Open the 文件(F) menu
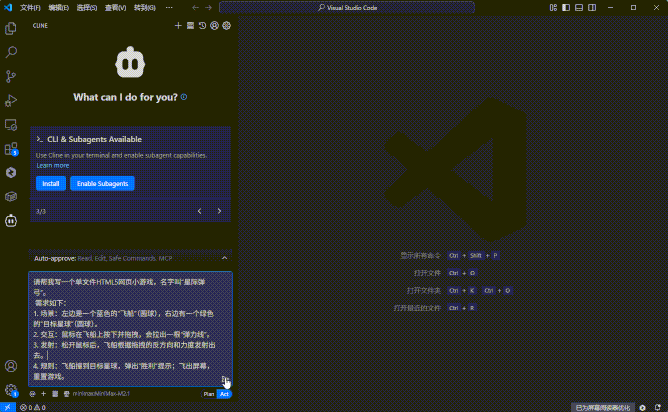668x412 pixels. pos(30,7)
